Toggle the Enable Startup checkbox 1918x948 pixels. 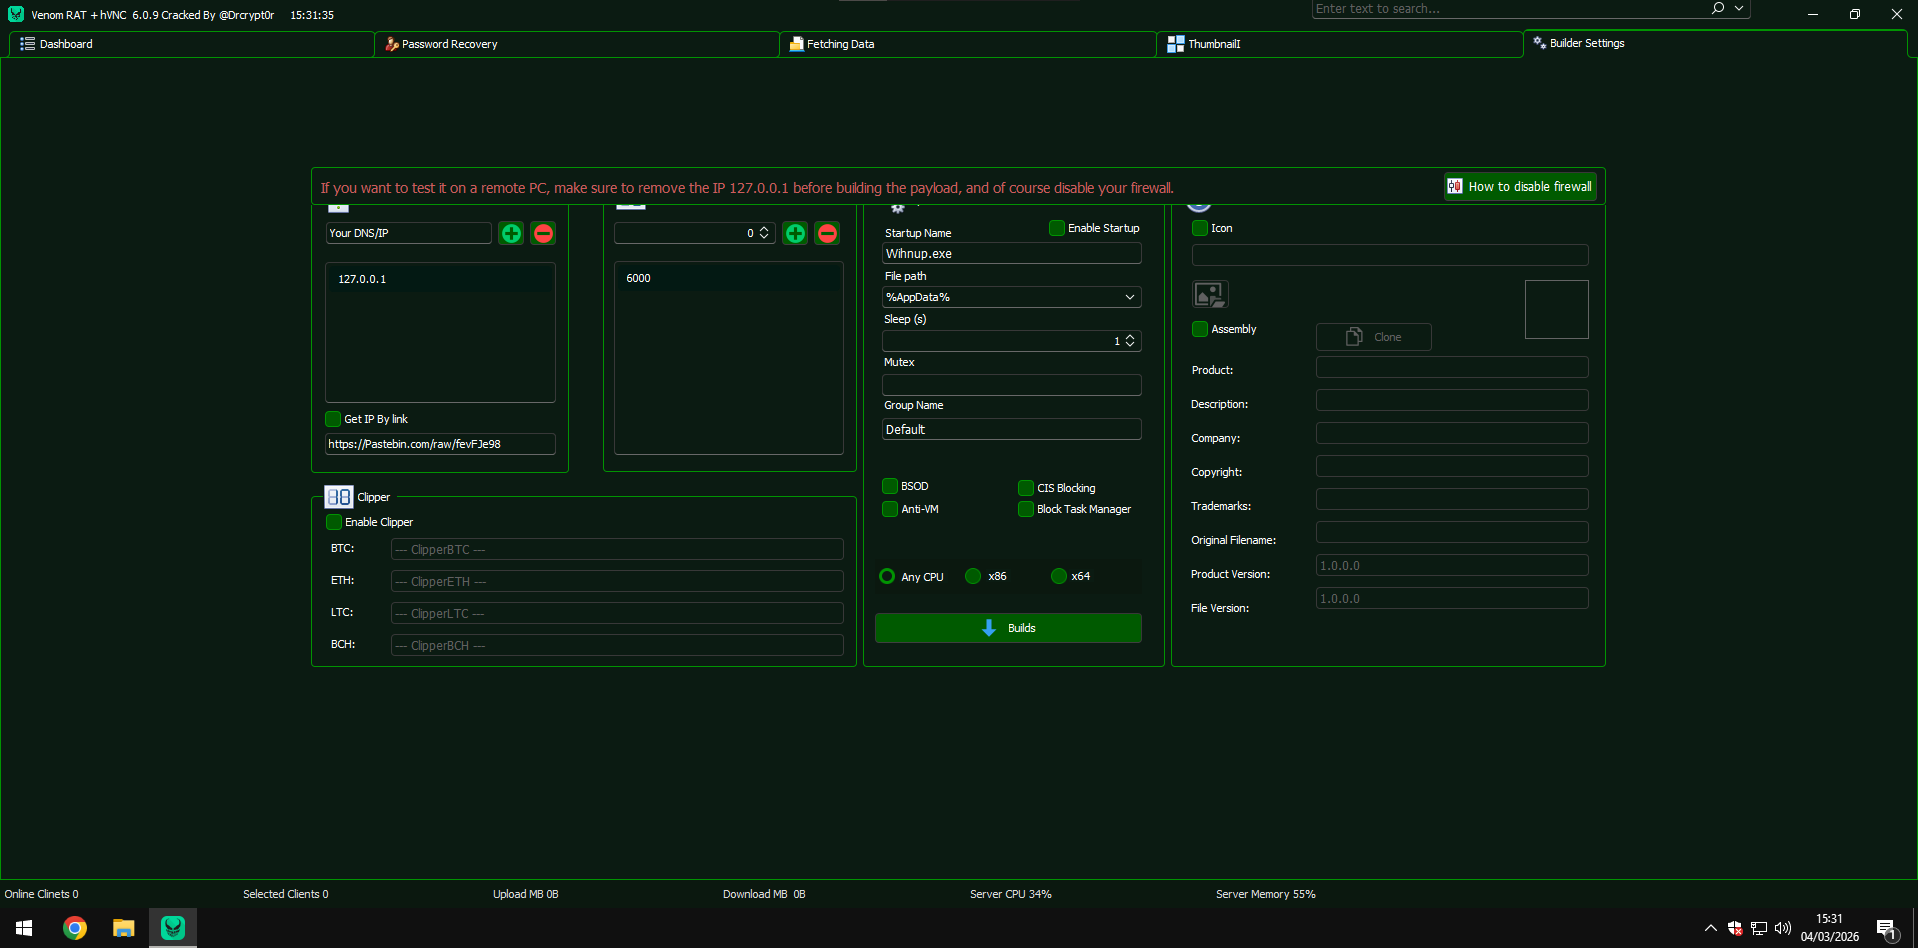pos(1057,228)
